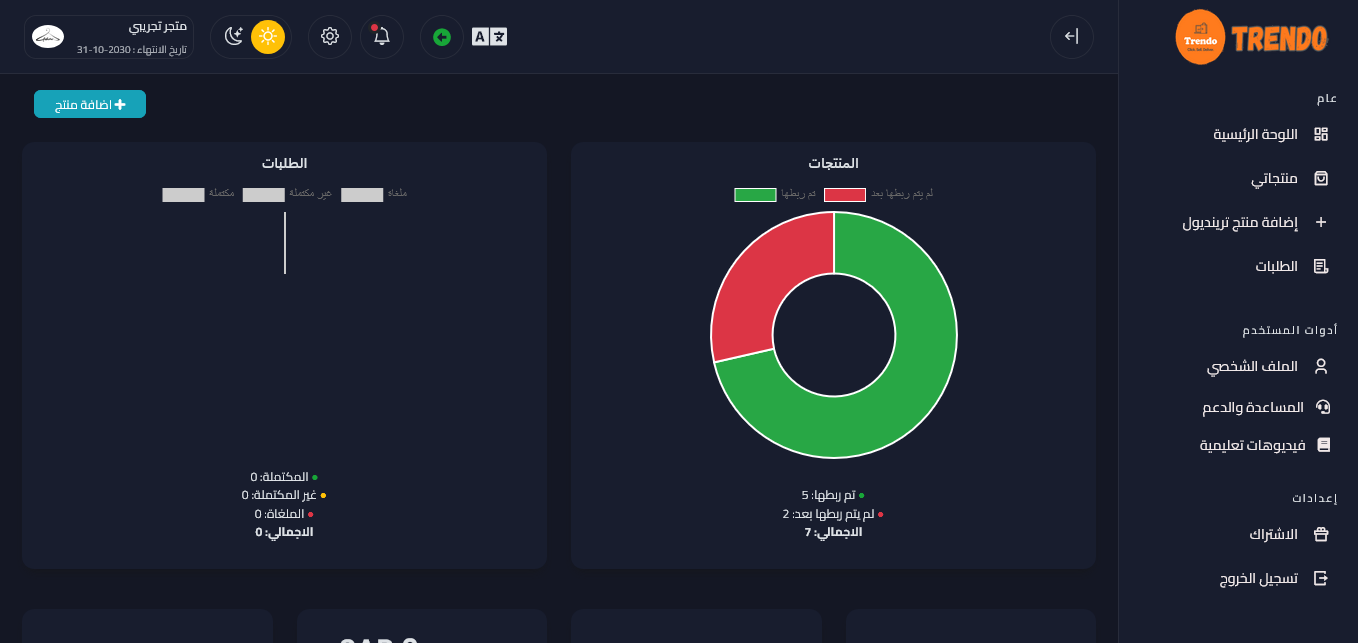This screenshot has height=643, width=1358.
Task: Click the language translation icon
Action: [489, 37]
